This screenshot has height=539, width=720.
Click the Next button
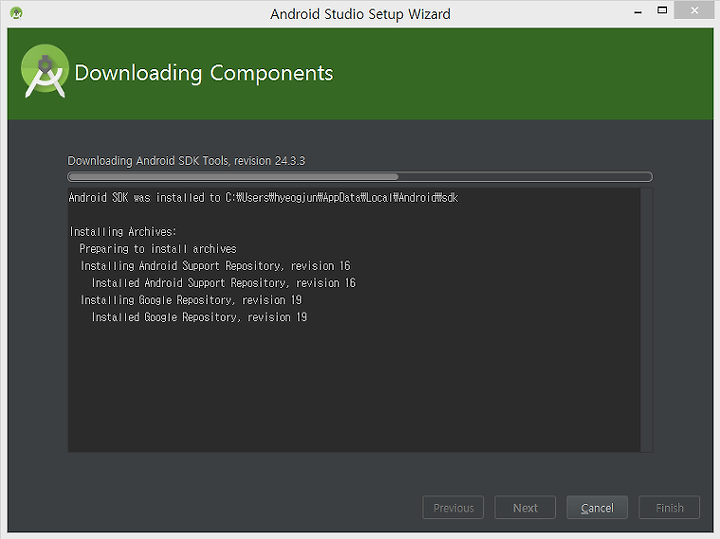coord(525,507)
